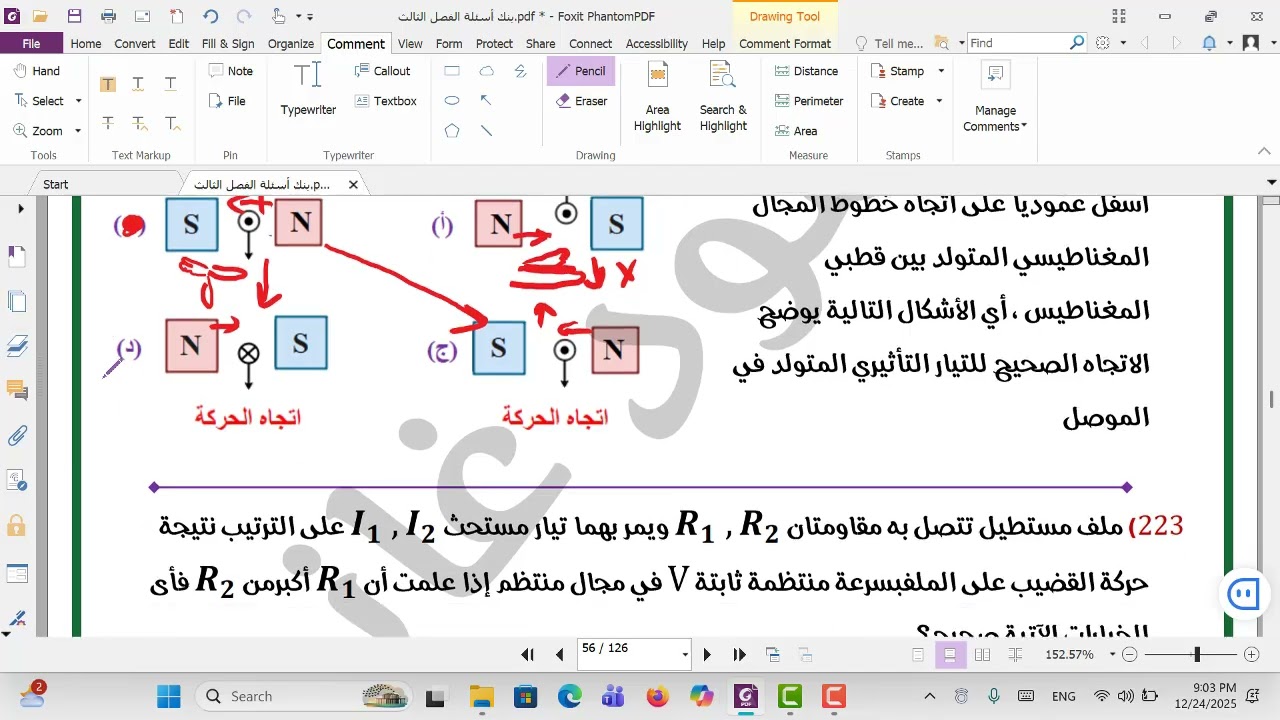Image resolution: width=1280 pixels, height=720 pixels.
Task: Expand the Select tool dropdown arrow
Action: click(x=77, y=101)
